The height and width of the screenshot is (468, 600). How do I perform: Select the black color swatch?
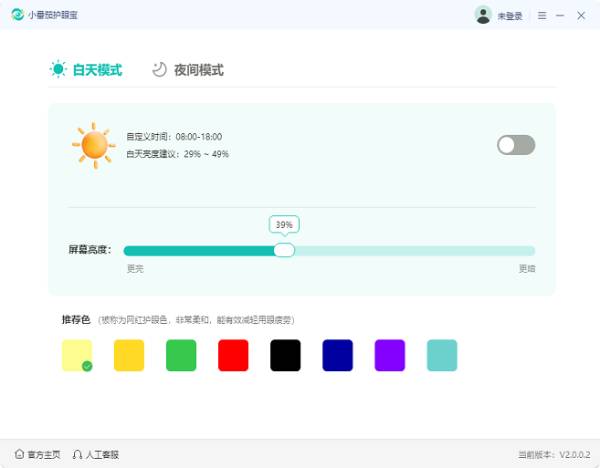tap(285, 355)
